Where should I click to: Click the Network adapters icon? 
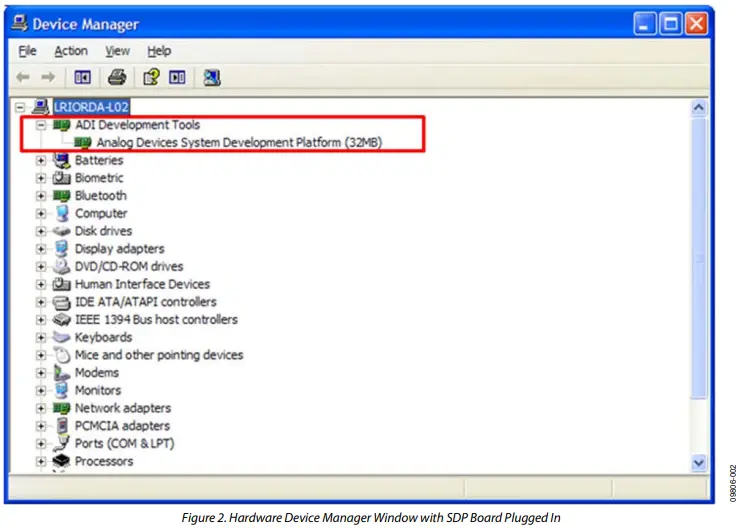61,408
